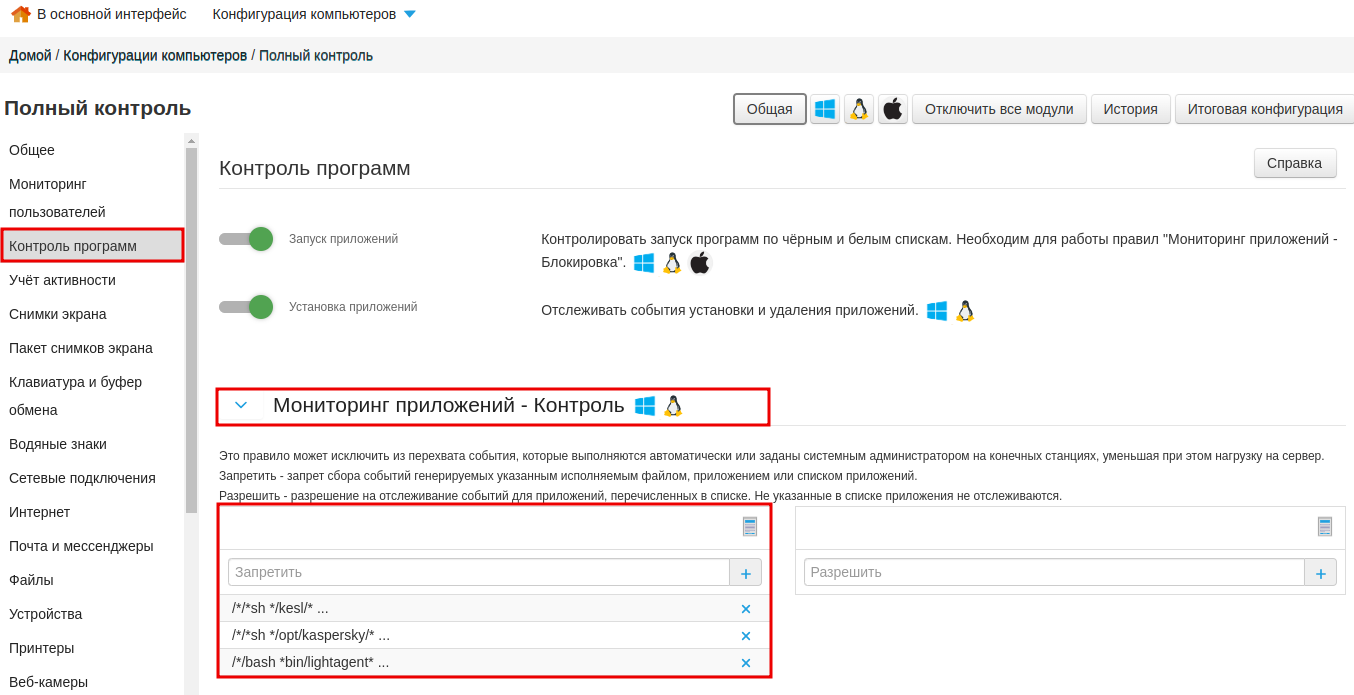Open Учёт активности in sidebar
The height and width of the screenshot is (695, 1354).
tap(62, 280)
